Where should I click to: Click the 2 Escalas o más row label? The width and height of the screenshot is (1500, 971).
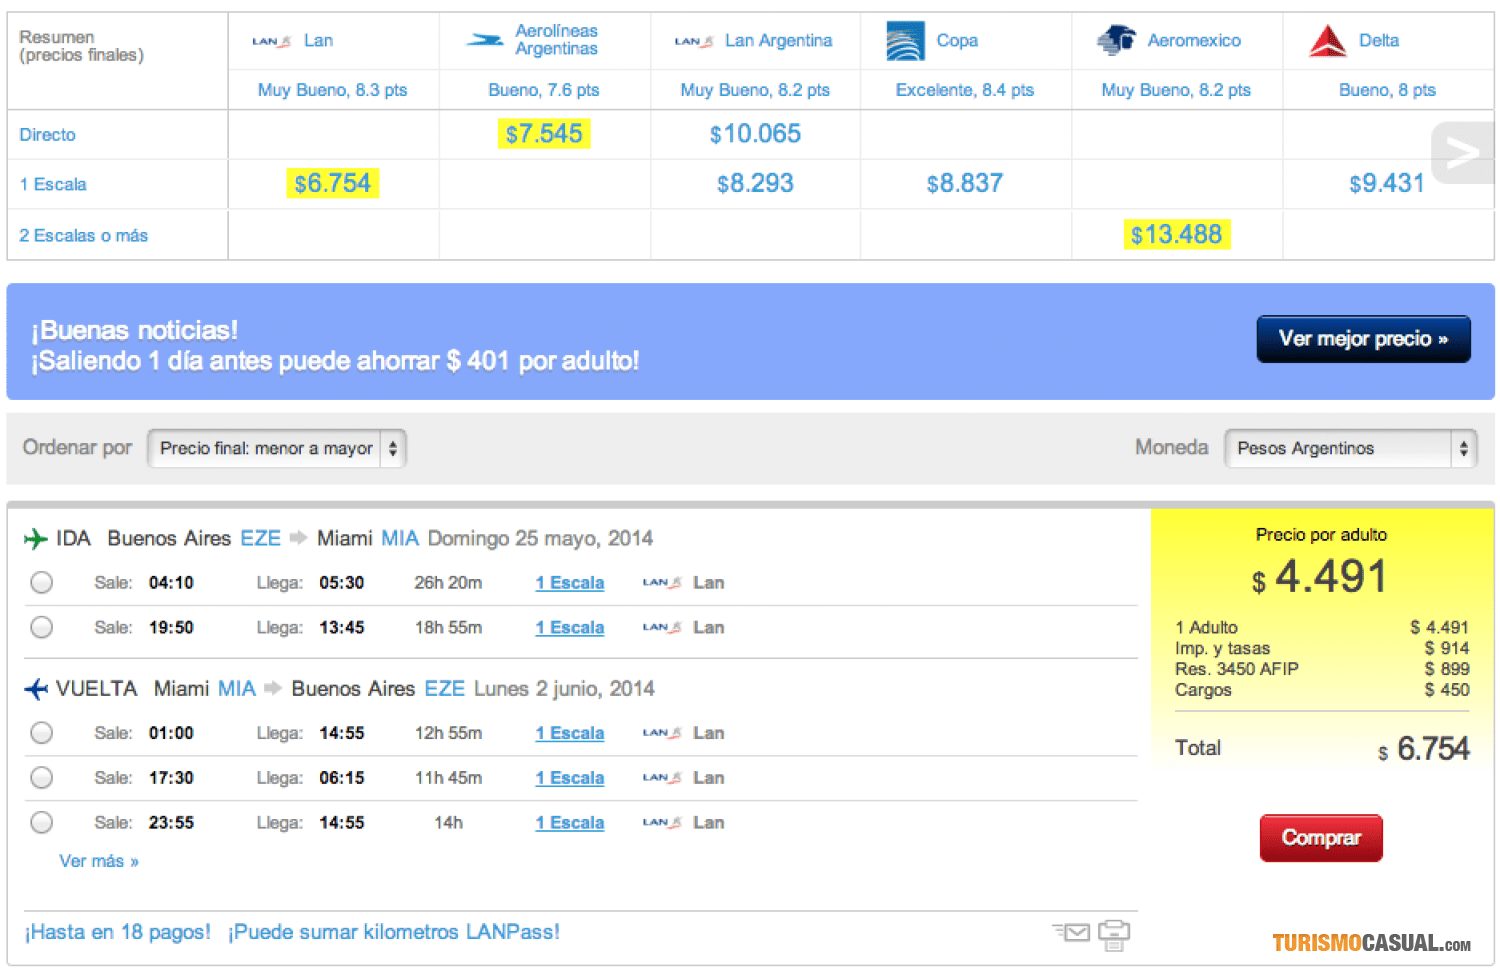(84, 236)
